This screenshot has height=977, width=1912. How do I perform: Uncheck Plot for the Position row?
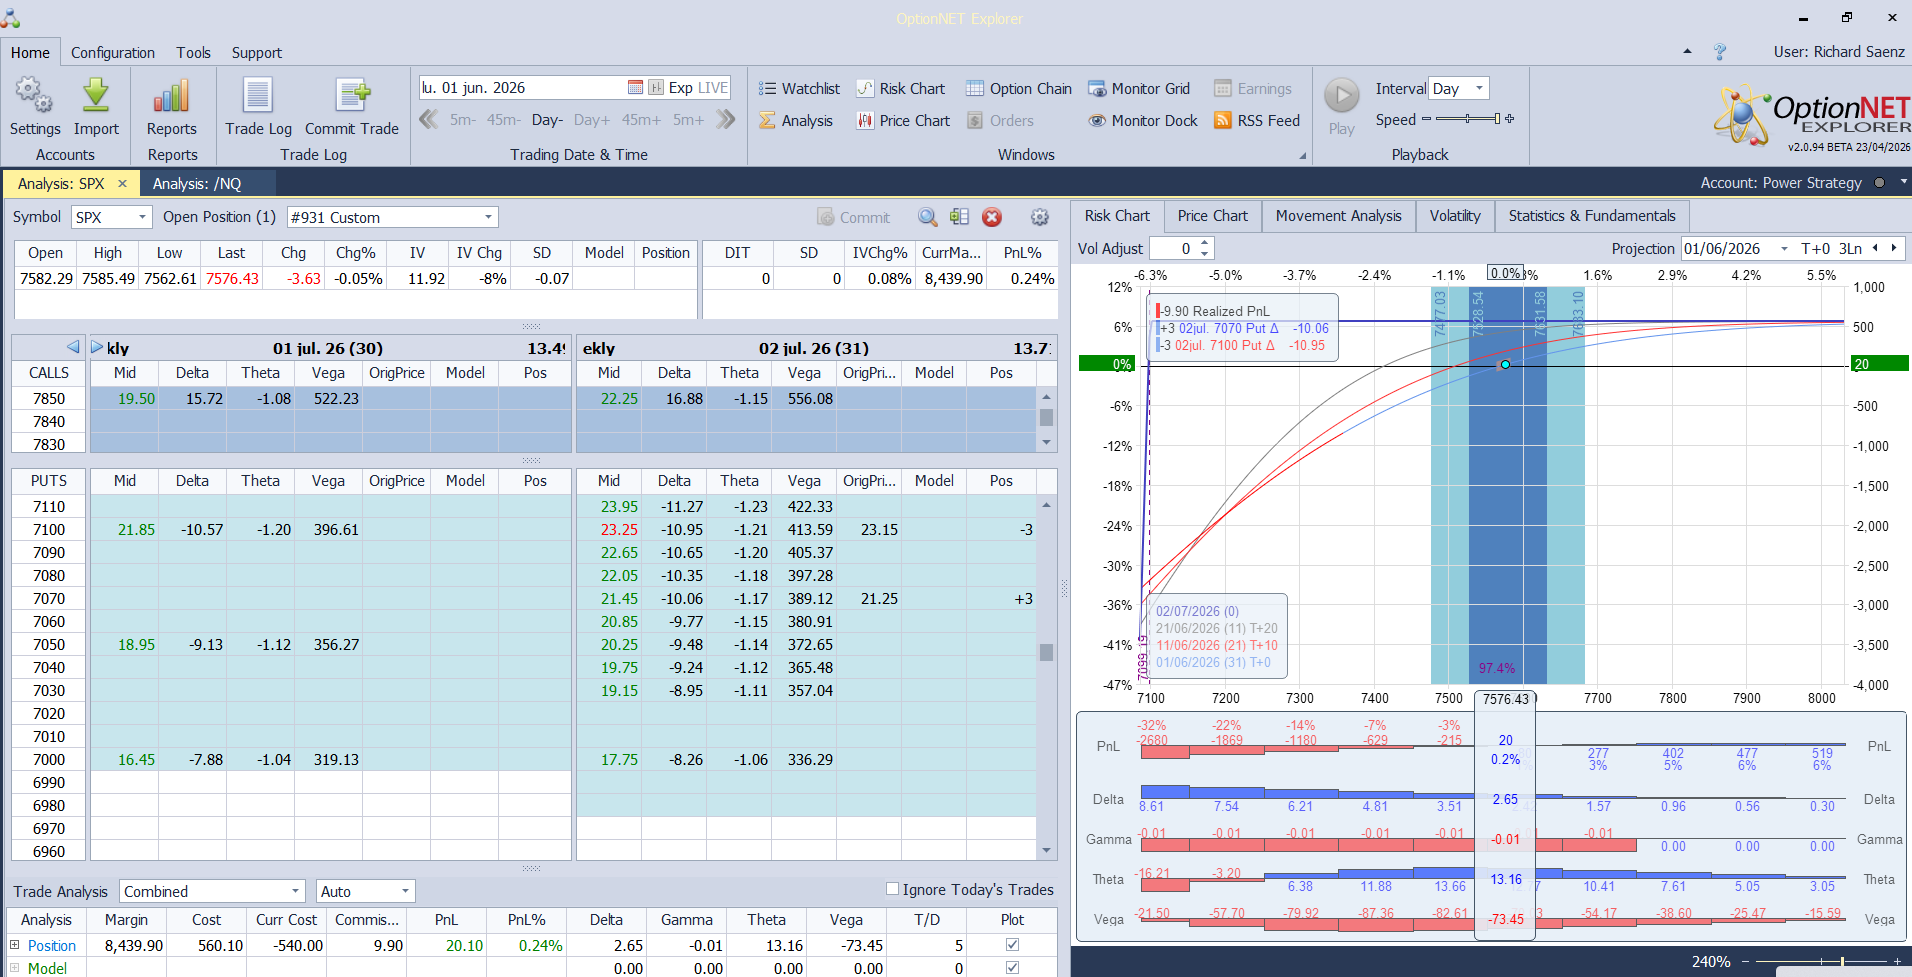tap(1012, 945)
